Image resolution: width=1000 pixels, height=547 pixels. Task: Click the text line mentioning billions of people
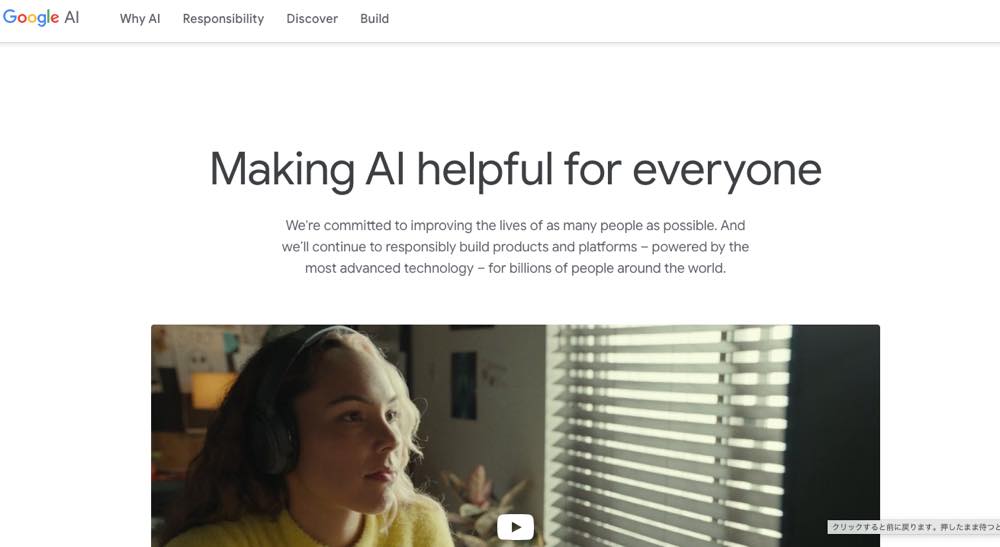pos(515,268)
